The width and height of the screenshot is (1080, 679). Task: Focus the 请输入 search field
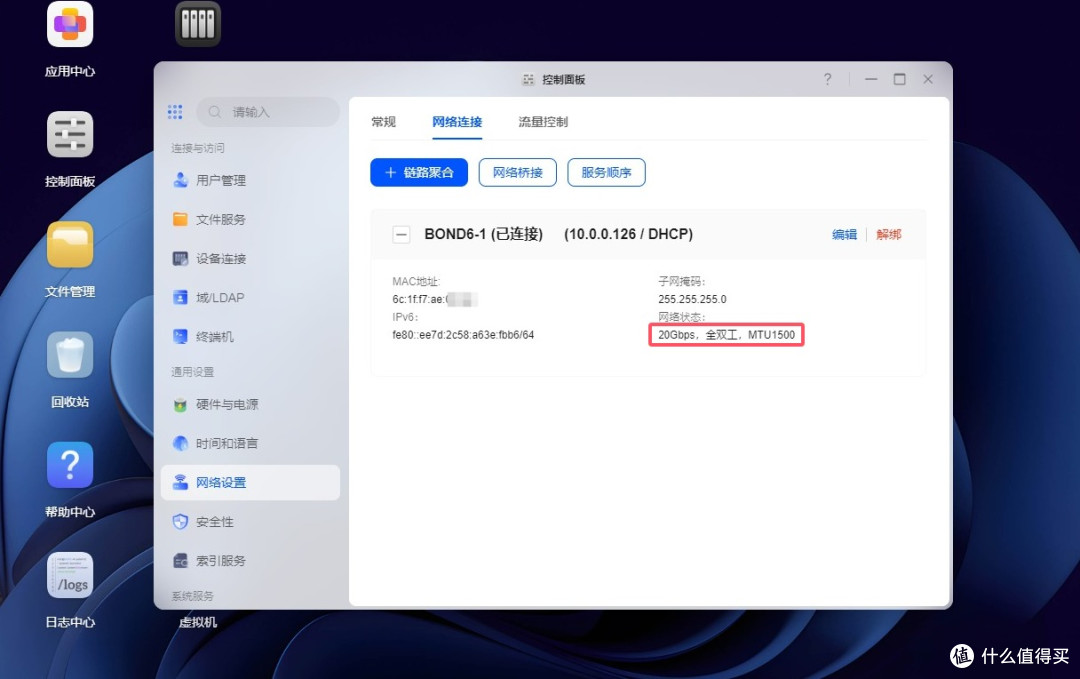pyautogui.click(x=268, y=112)
